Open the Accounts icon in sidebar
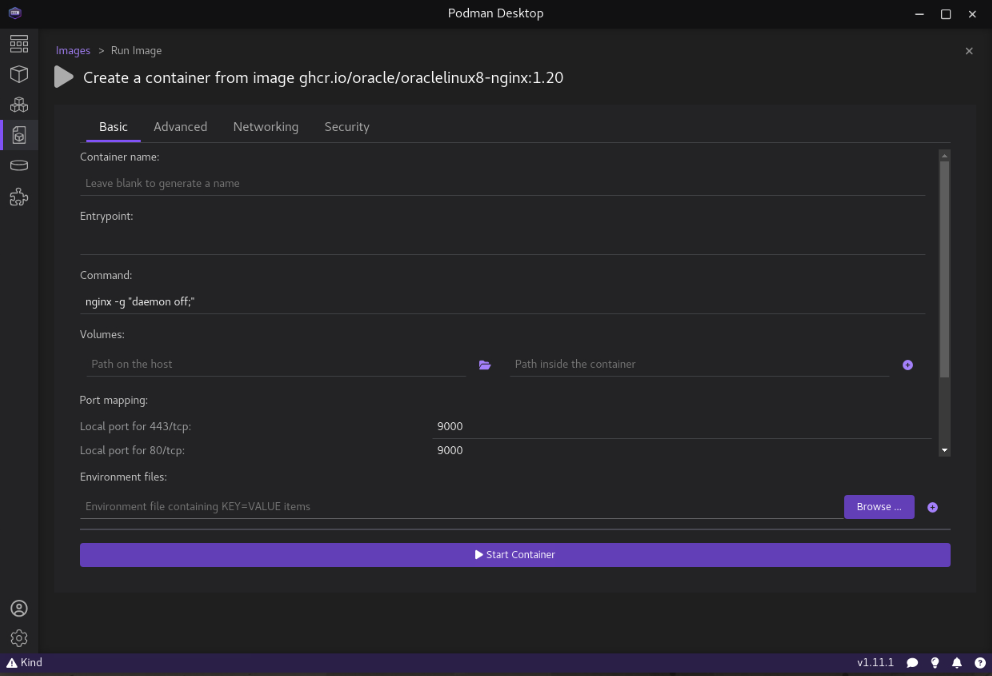This screenshot has width=992, height=676. pos(19,608)
